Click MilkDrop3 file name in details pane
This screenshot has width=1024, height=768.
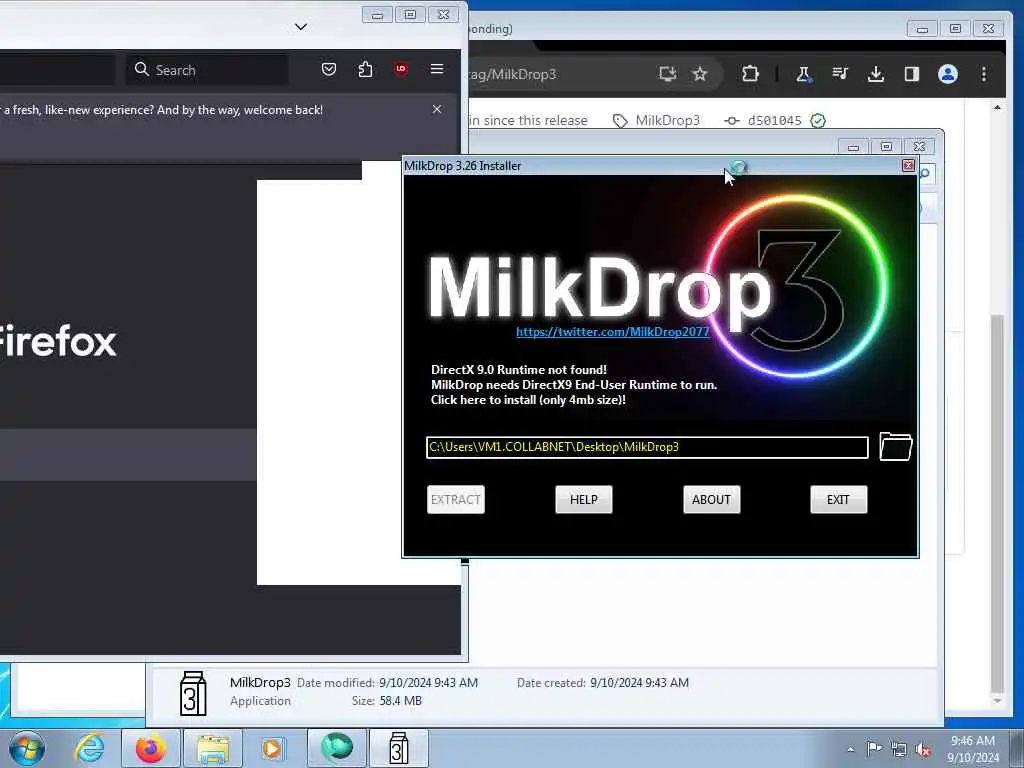[260, 682]
